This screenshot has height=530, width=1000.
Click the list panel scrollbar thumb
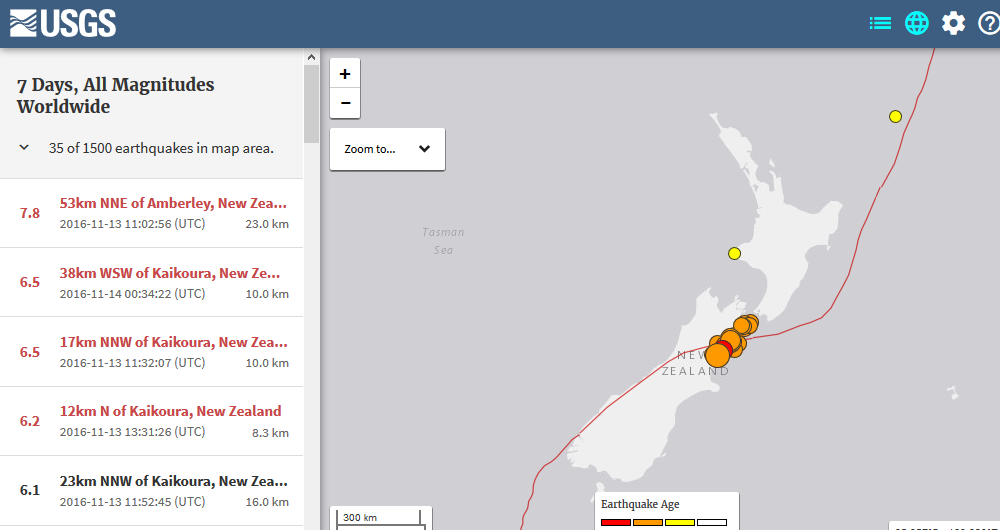311,103
